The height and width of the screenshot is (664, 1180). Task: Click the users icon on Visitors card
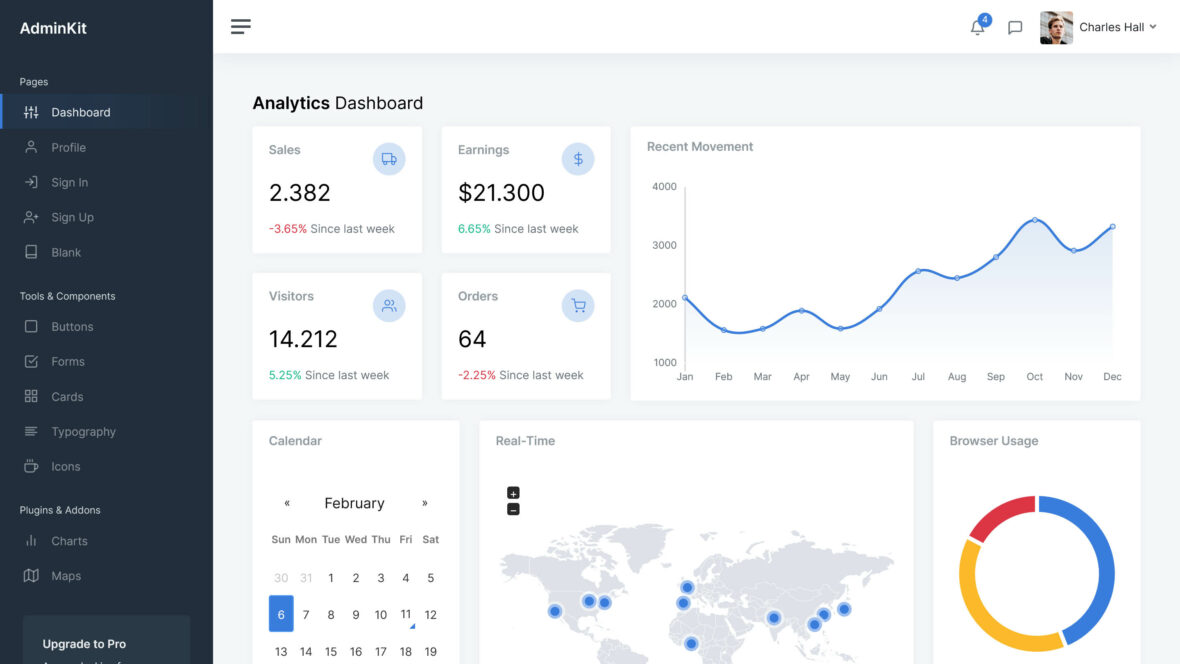388,305
